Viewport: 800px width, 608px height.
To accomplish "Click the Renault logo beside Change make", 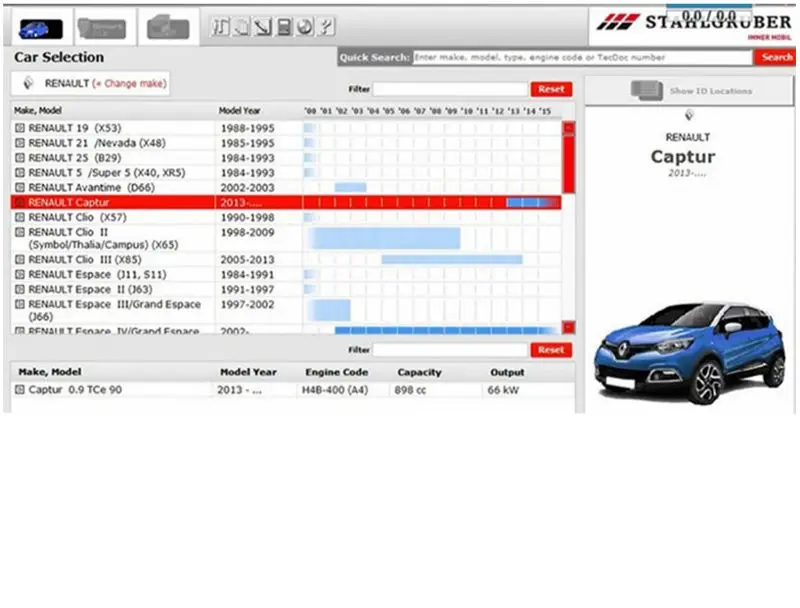I will [28, 83].
